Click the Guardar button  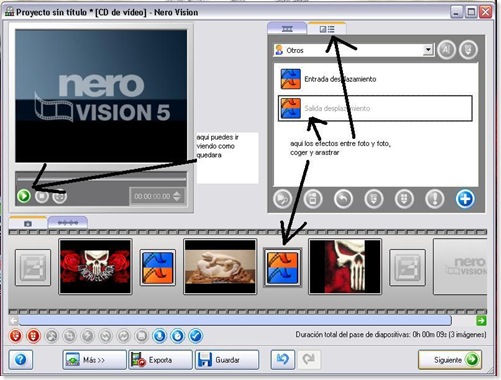point(227,360)
